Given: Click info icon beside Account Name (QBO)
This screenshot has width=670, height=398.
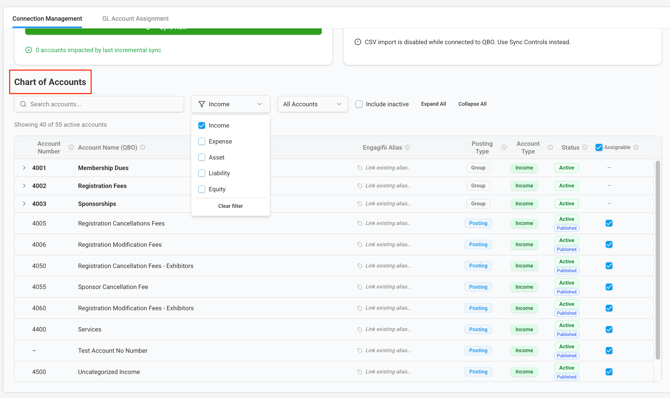Looking at the screenshot, I should (143, 147).
